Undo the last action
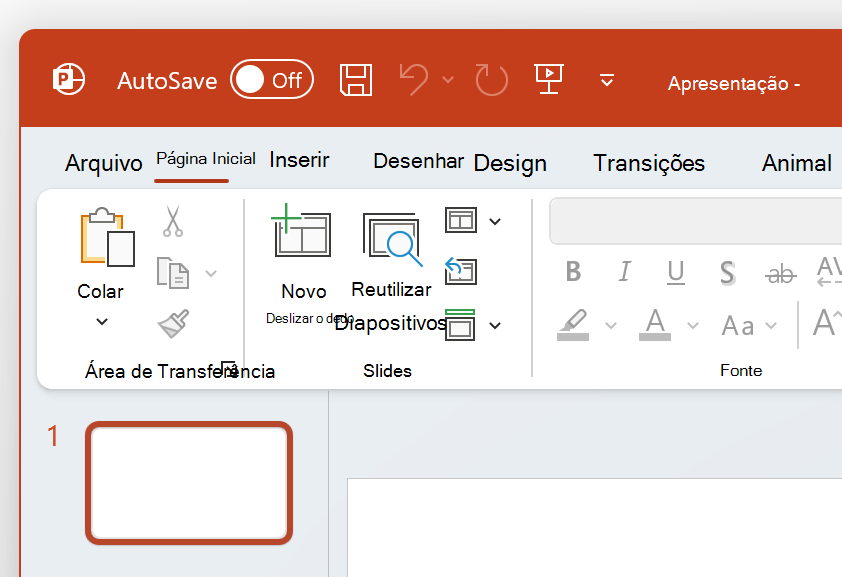The height and width of the screenshot is (577, 842). [414, 79]
